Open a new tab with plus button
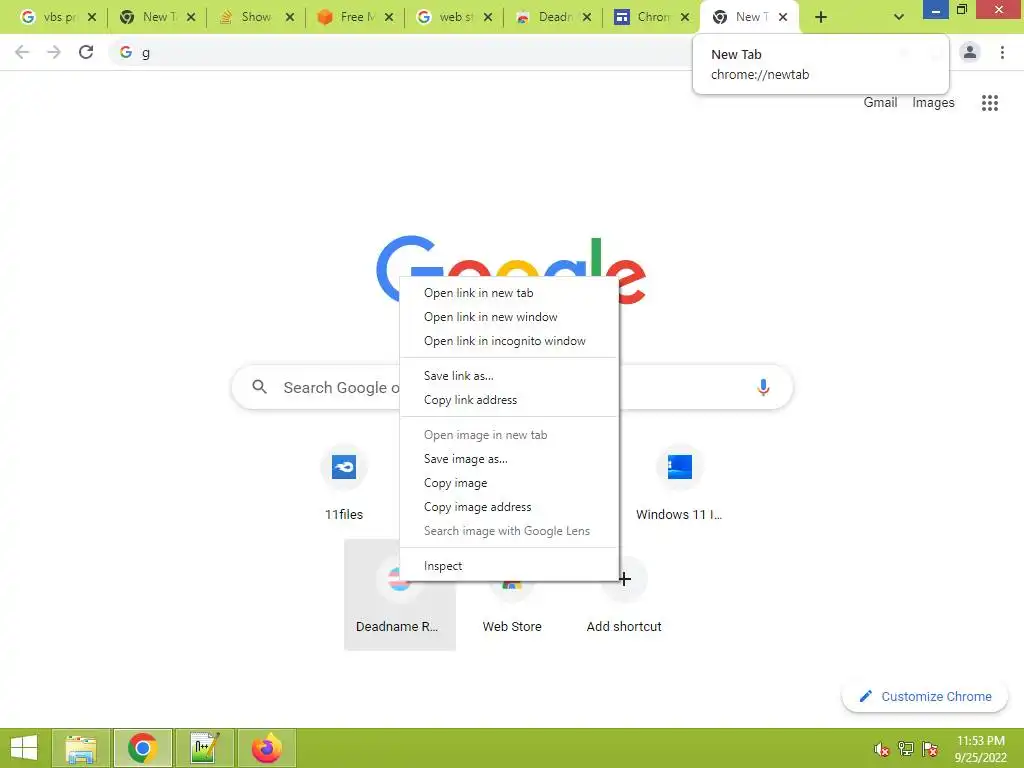This screenshot has width=1024, height=768. click(x=821, y=17)
